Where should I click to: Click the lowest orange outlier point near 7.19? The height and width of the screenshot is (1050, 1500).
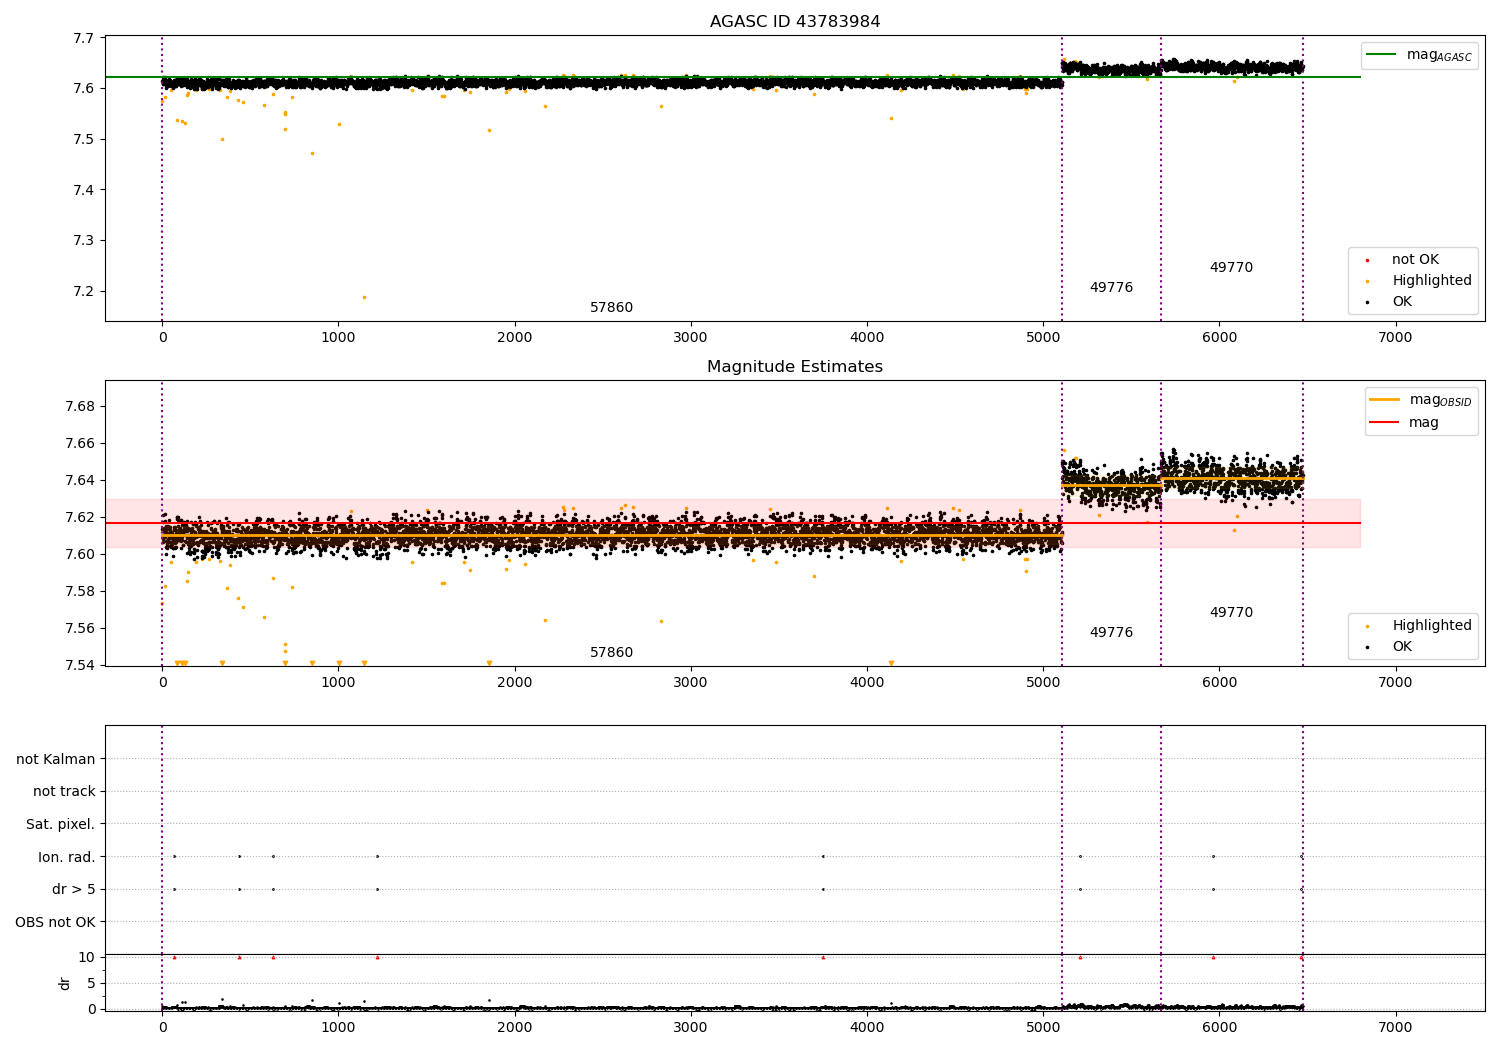364,297
